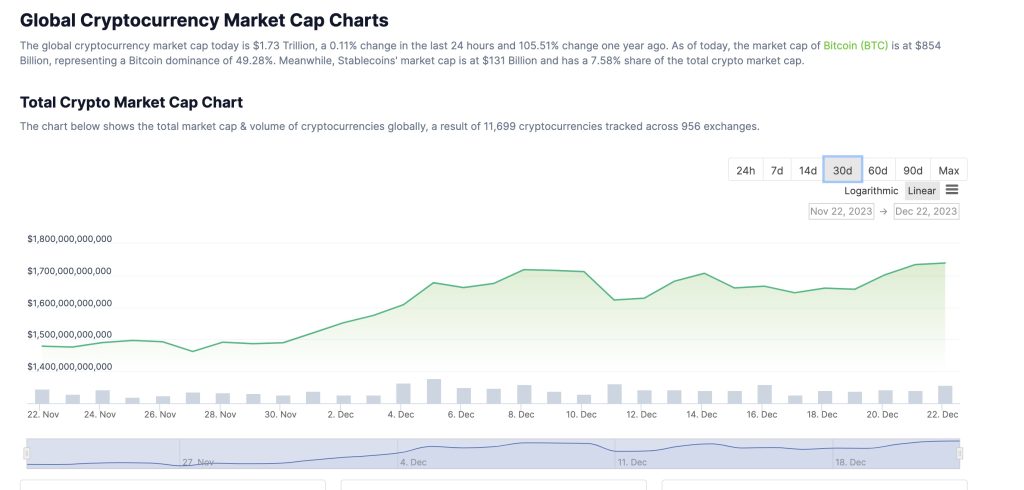1024x490 pixels.
Task: Switch chart to 7d range
Action: pyautogui.click(x=777, y=170)
